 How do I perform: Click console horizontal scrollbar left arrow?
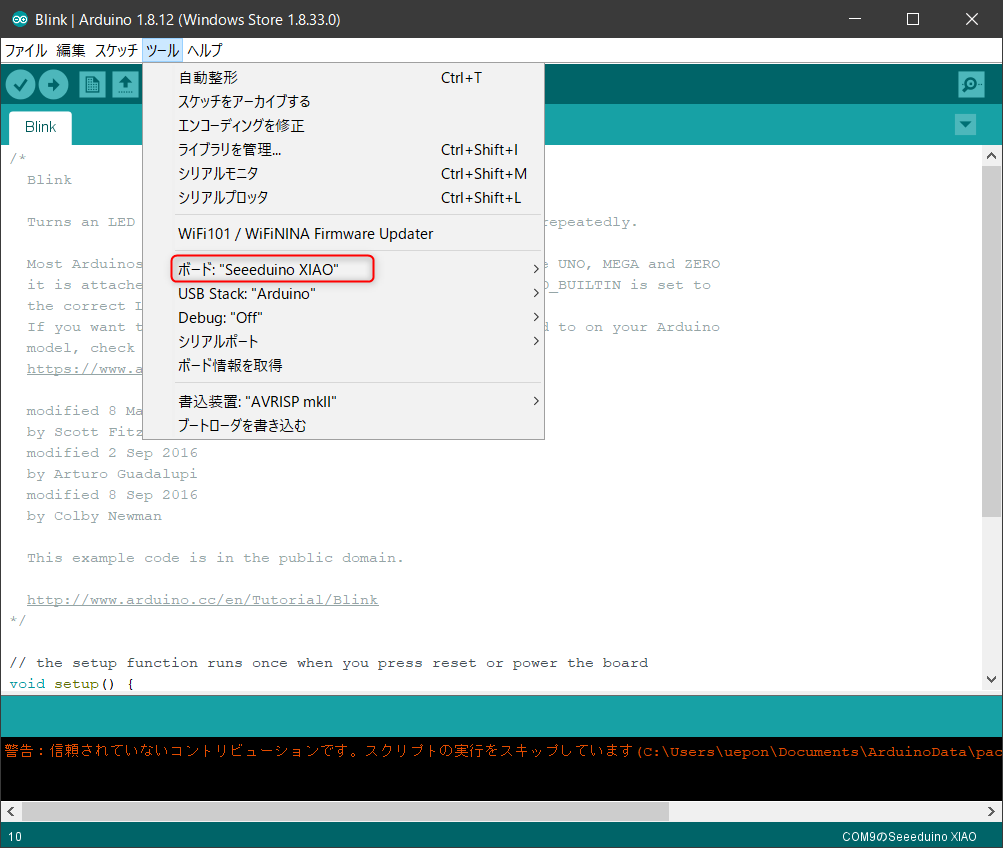click(x=10, y=811)
